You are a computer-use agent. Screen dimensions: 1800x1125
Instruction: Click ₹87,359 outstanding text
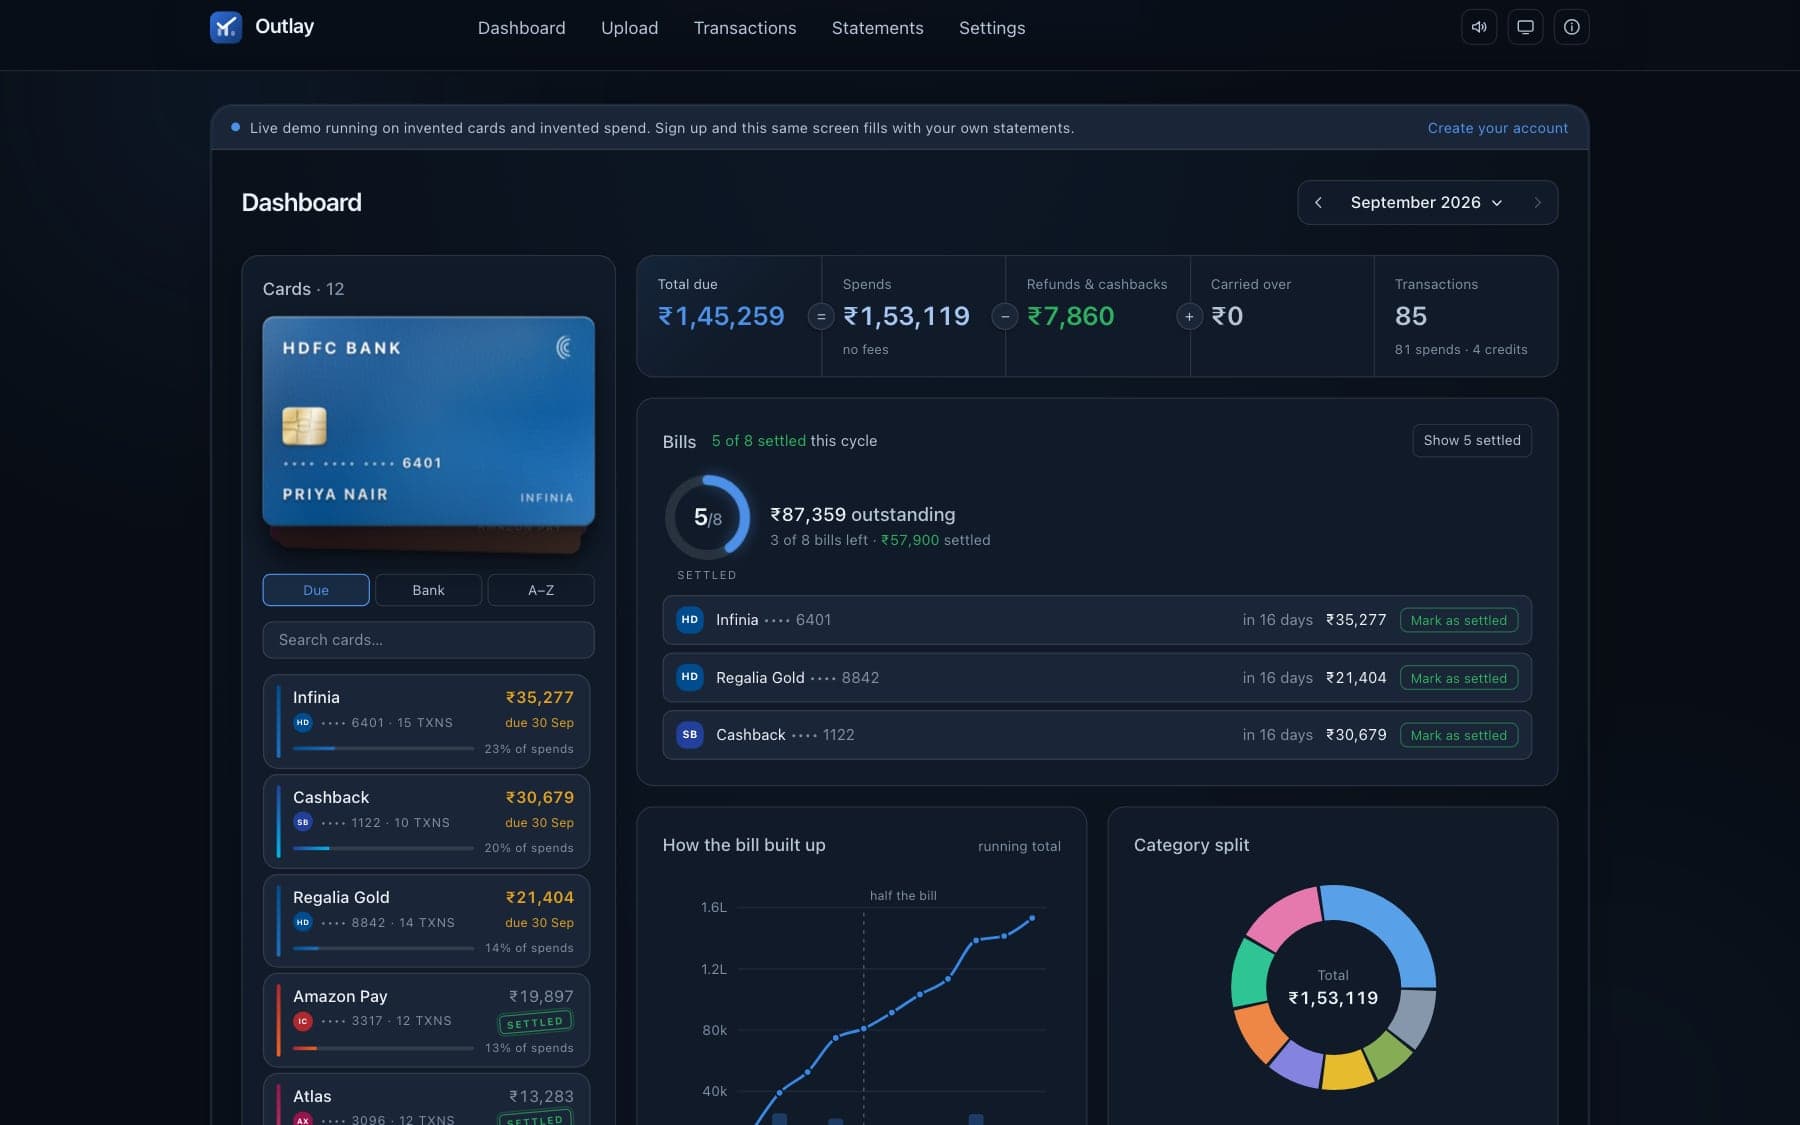[862, 514]
